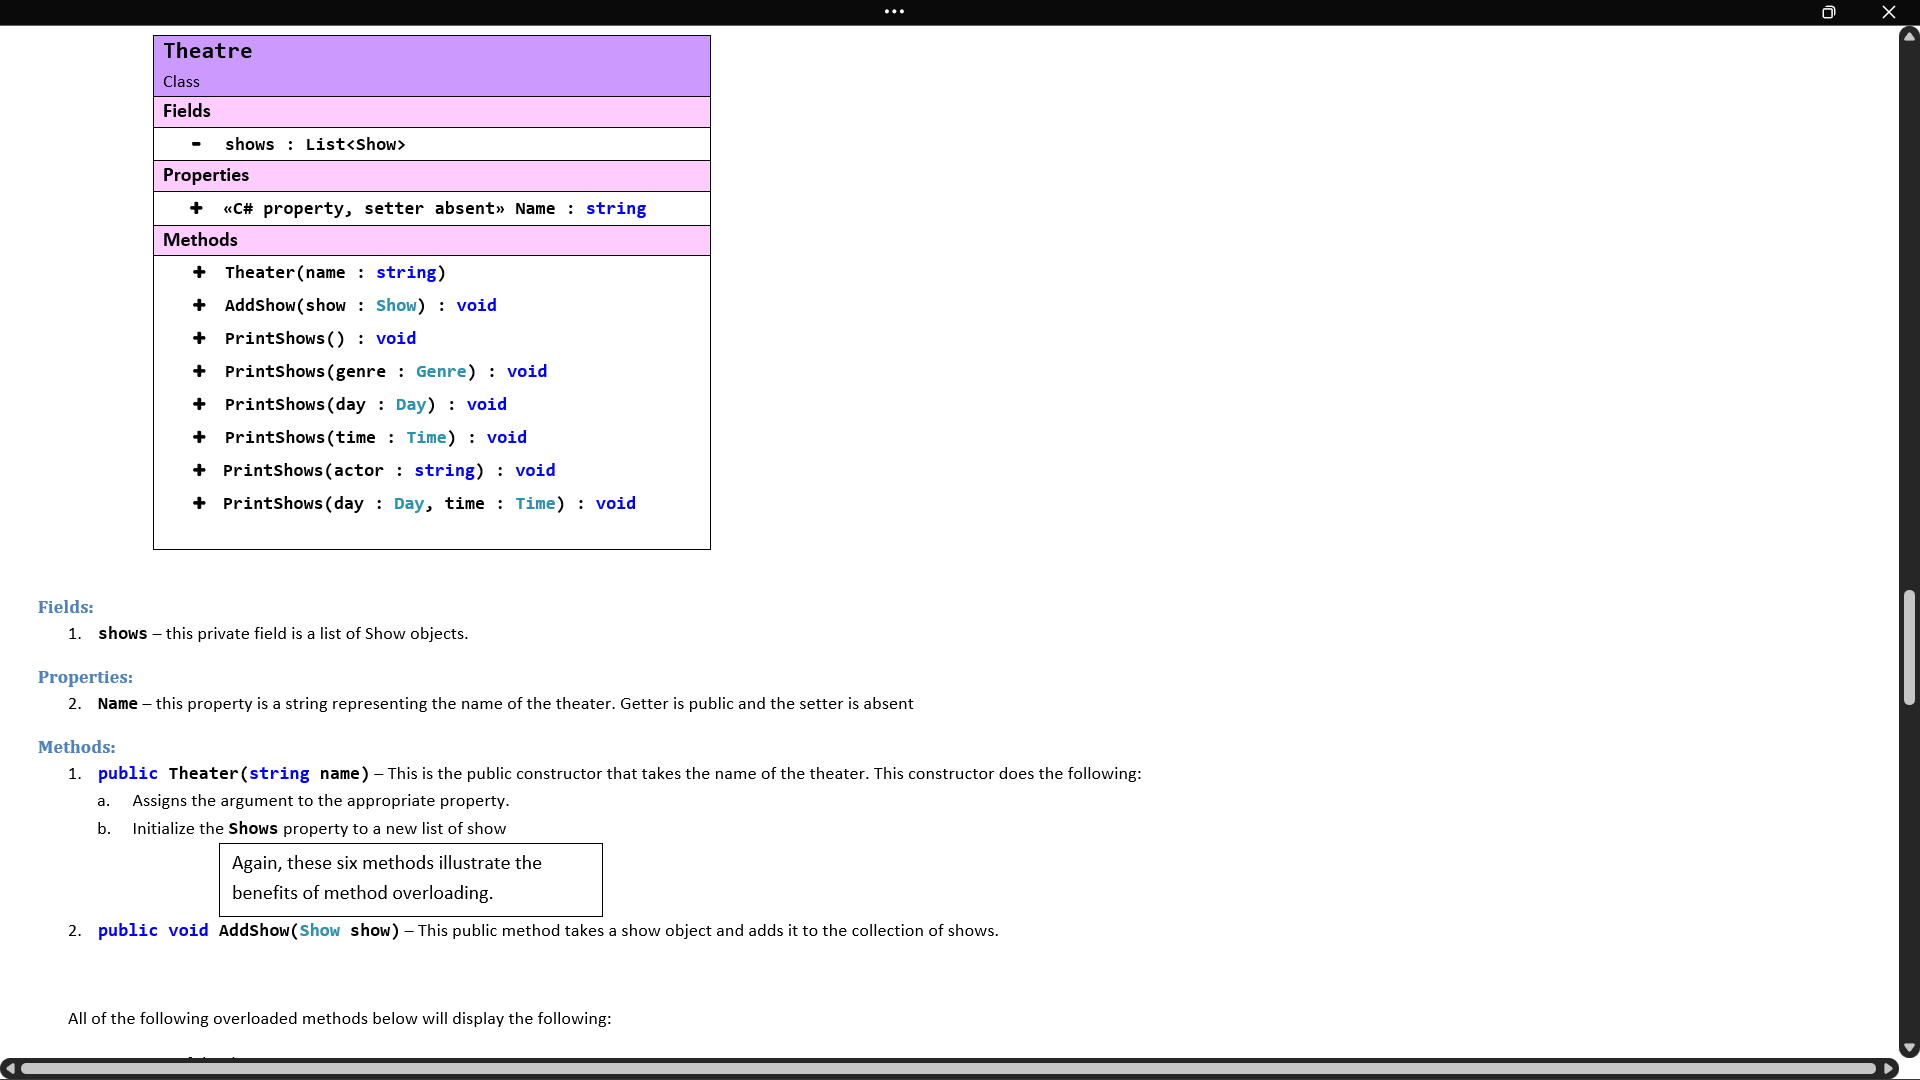
Task: Click 'All of the following overloaded methods' sentence
Action: [x=340, y=1018]
